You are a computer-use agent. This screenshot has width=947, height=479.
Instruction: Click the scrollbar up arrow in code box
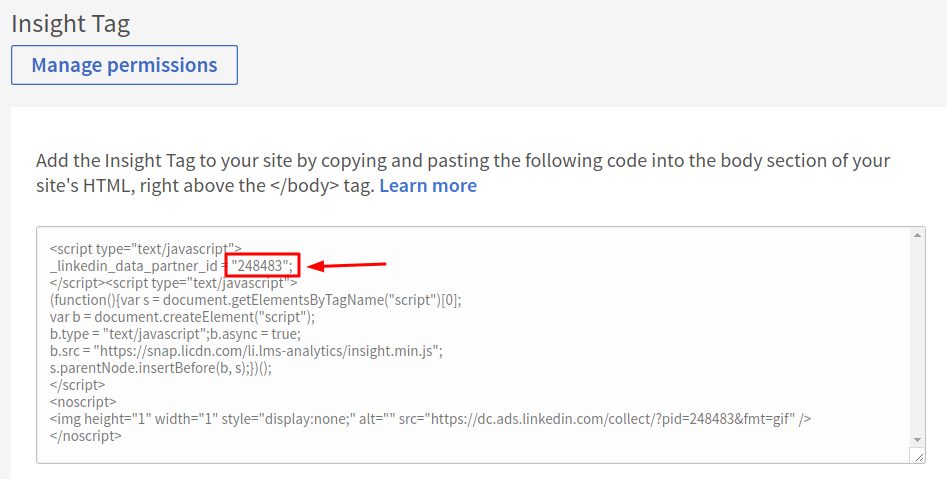[x=917, y=235]
